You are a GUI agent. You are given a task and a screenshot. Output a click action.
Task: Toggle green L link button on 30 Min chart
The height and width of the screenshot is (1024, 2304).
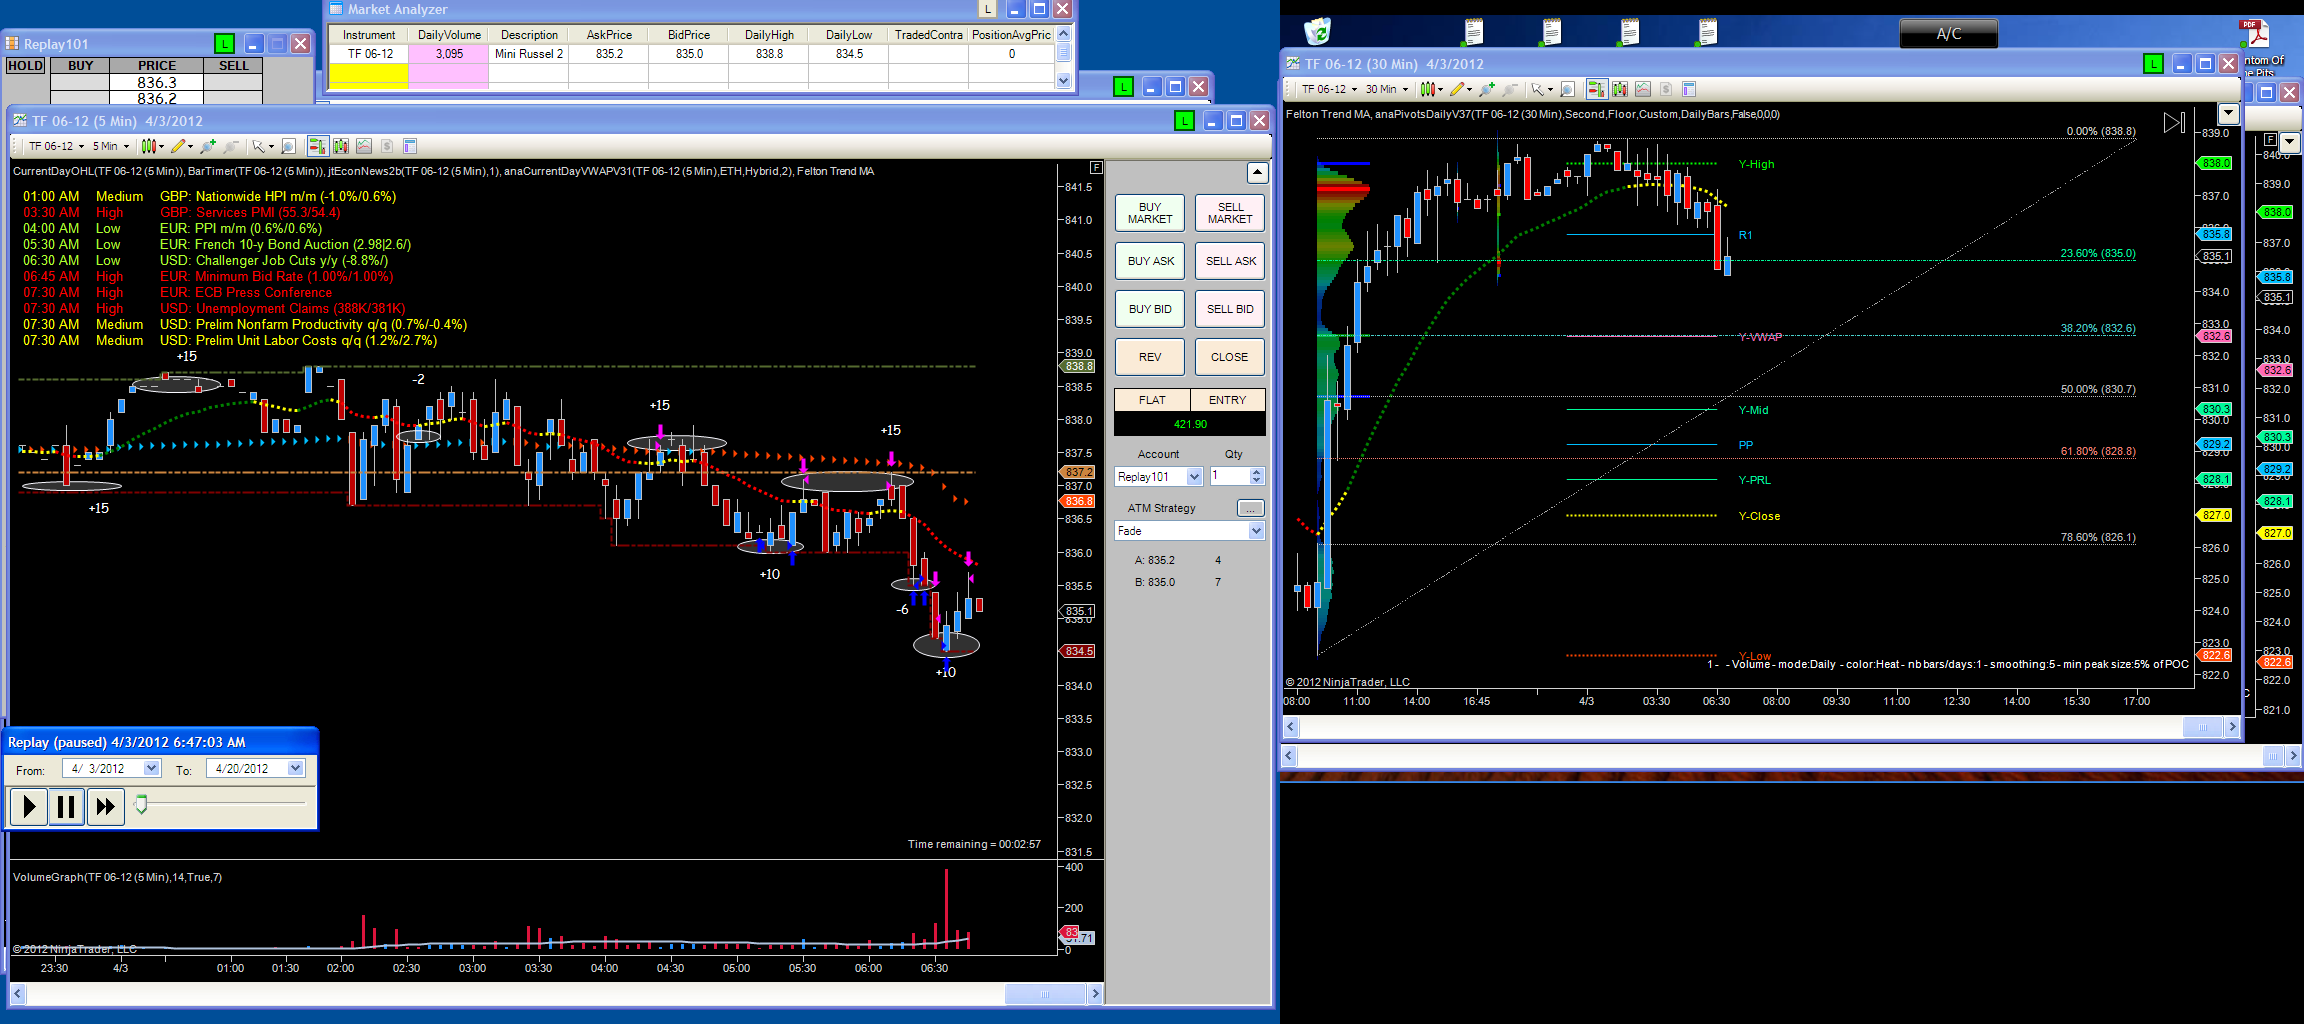2153,64
